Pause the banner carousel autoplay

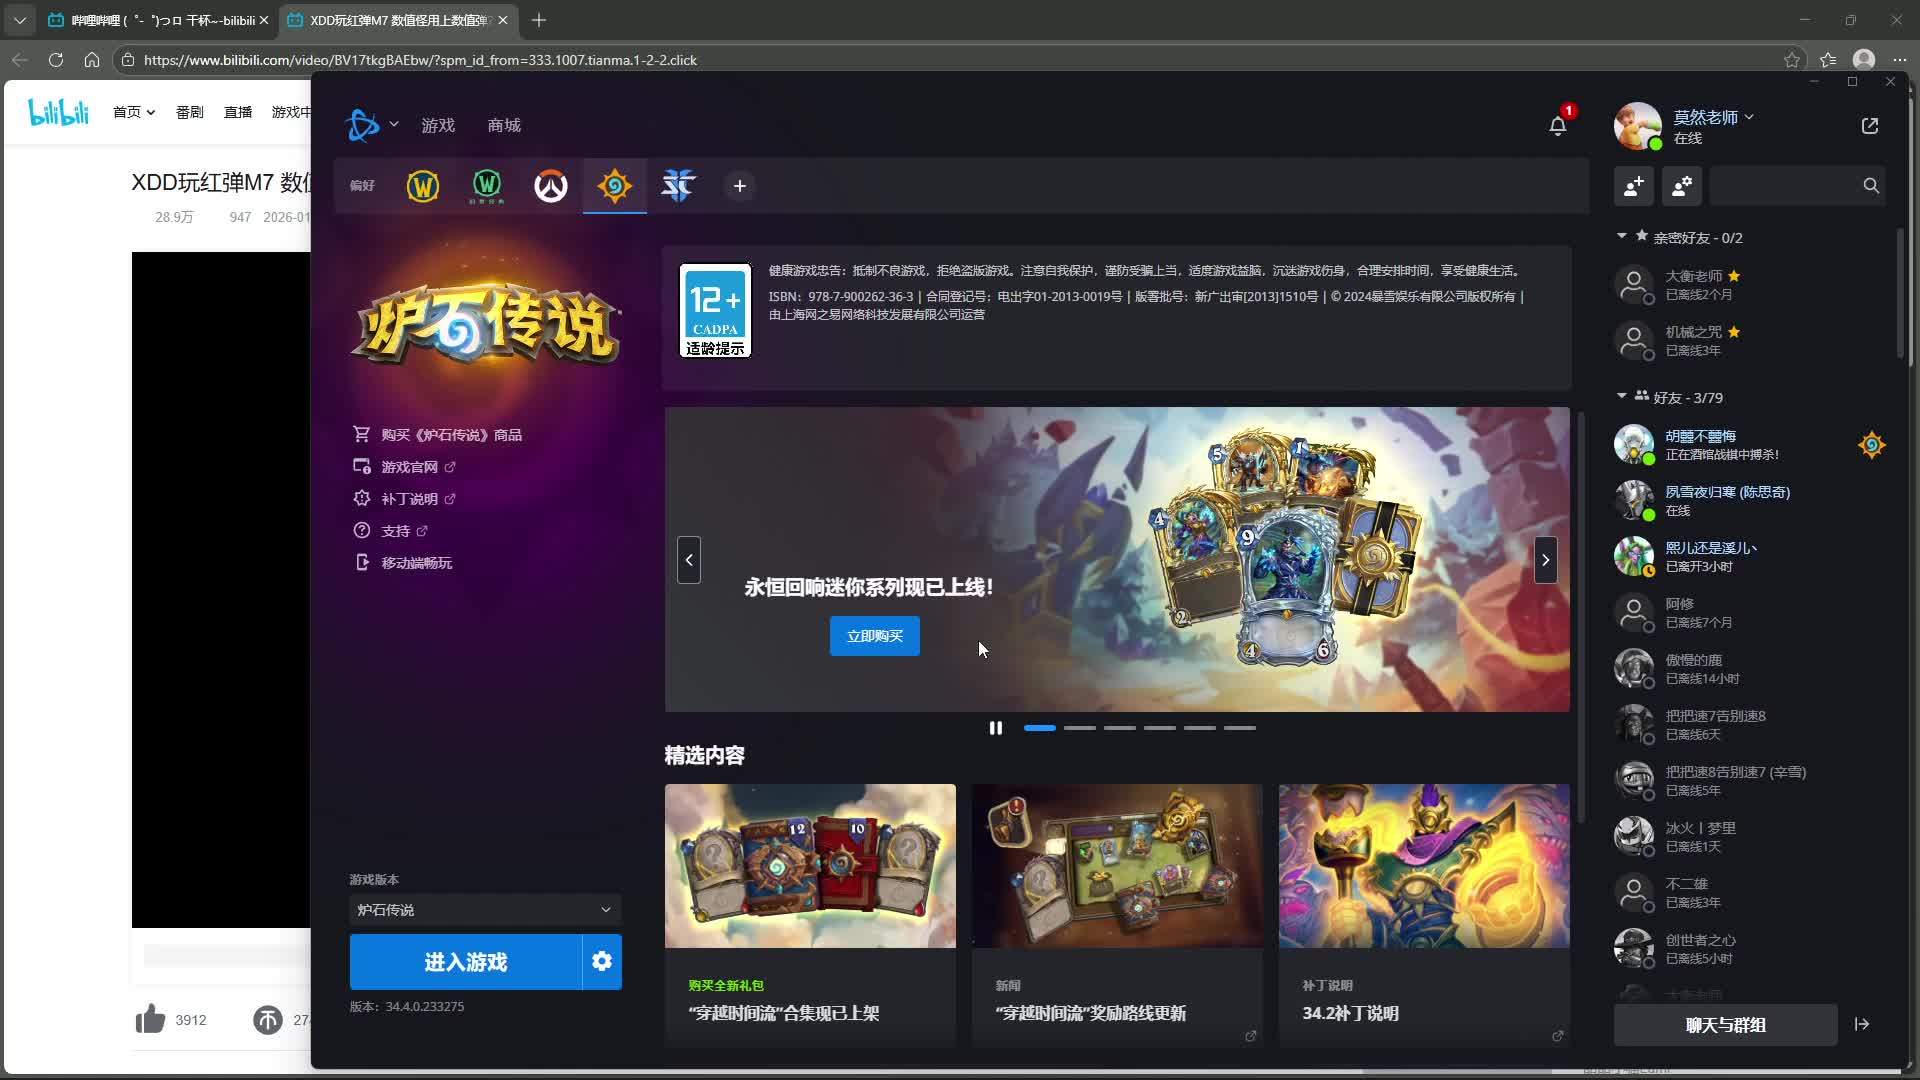(995, 728)
